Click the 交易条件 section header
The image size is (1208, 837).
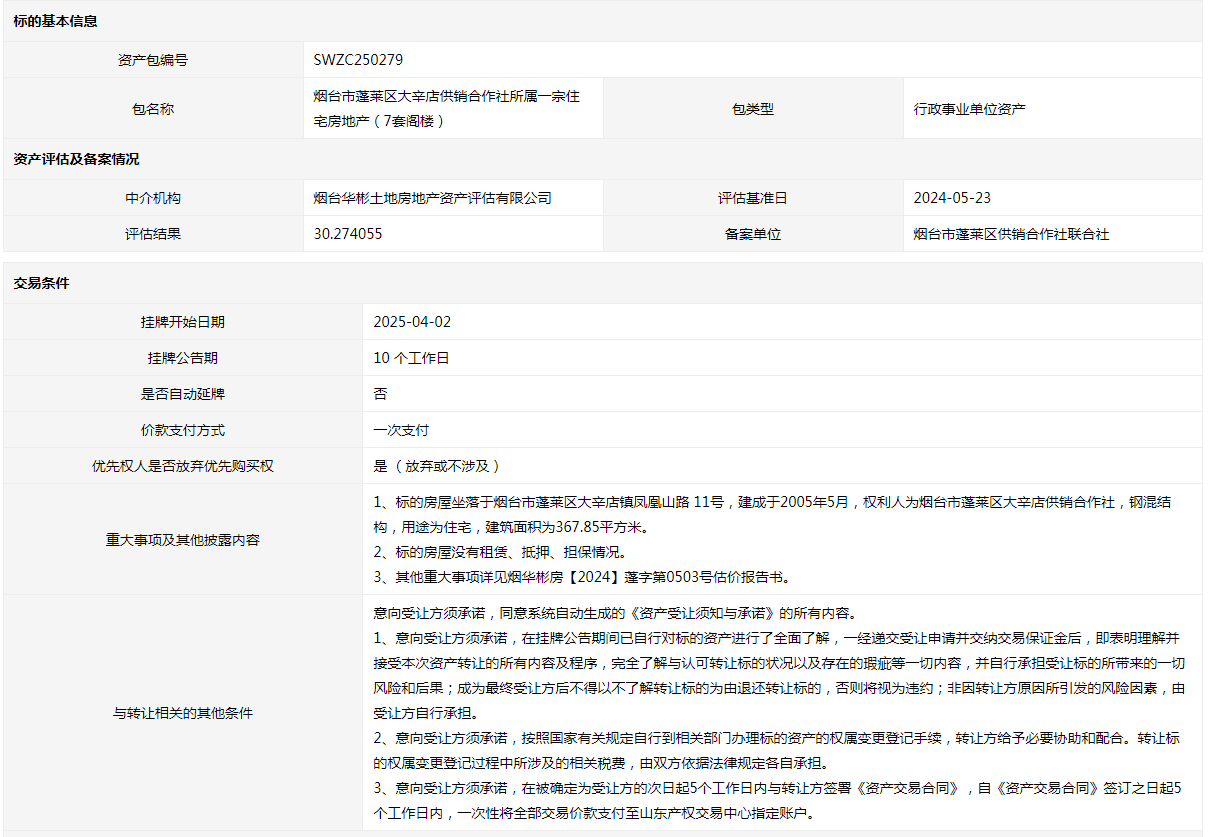pos(41,283)
